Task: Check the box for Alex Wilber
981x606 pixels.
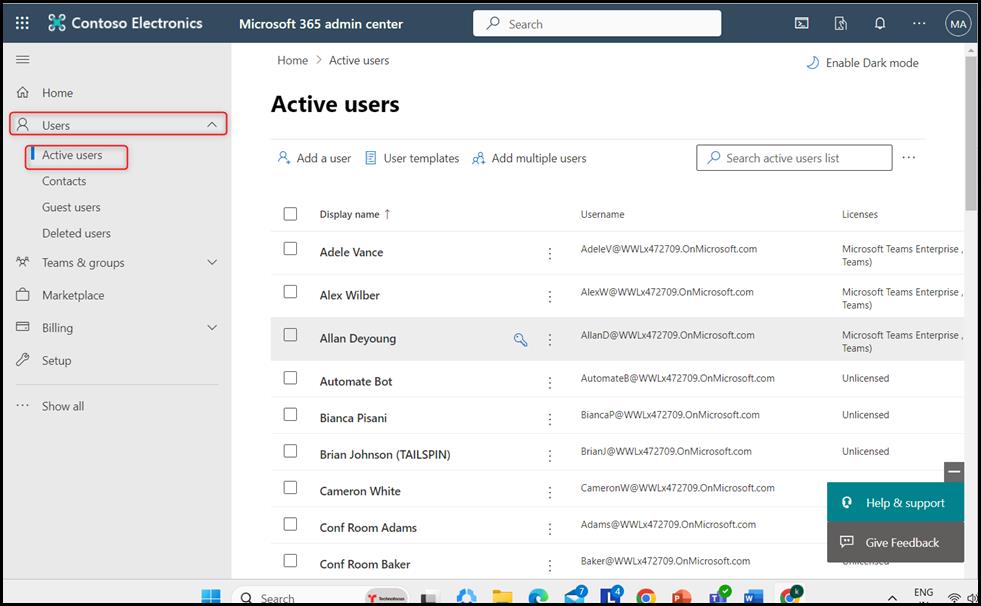Action: [x=290, y=292]
